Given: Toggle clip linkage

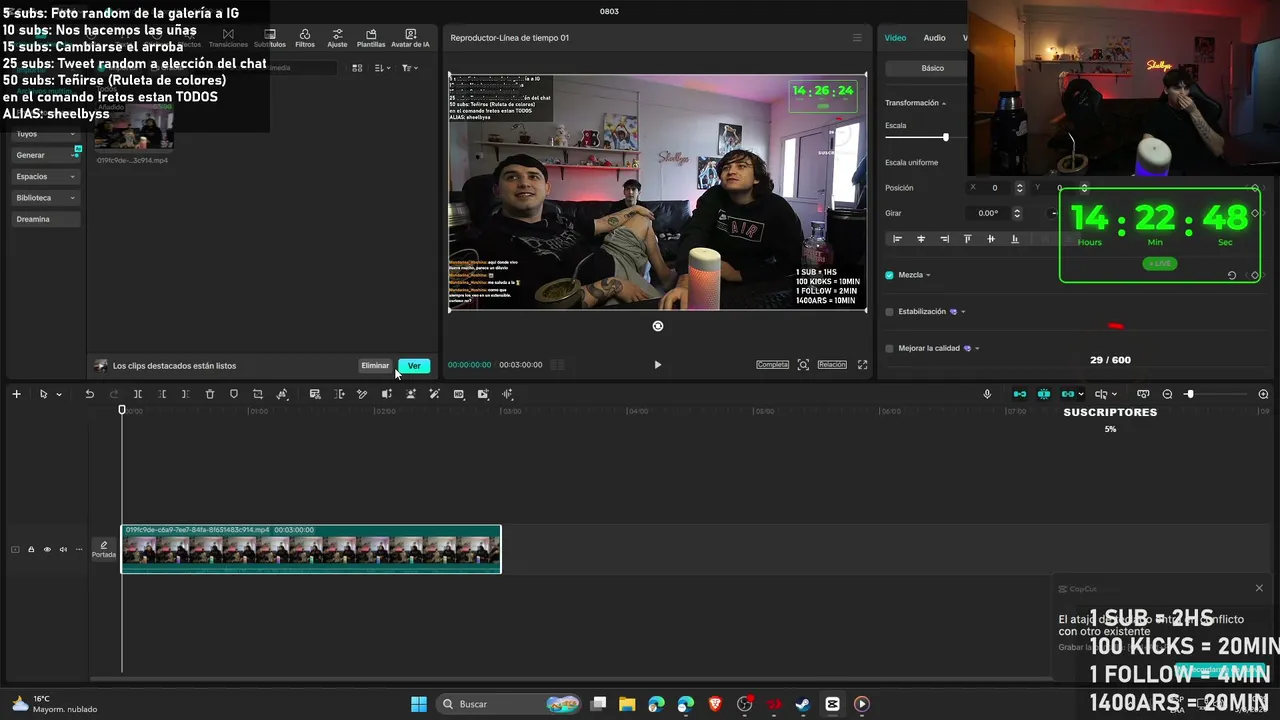Looking at the screenshot, I should pos(1068,394).
